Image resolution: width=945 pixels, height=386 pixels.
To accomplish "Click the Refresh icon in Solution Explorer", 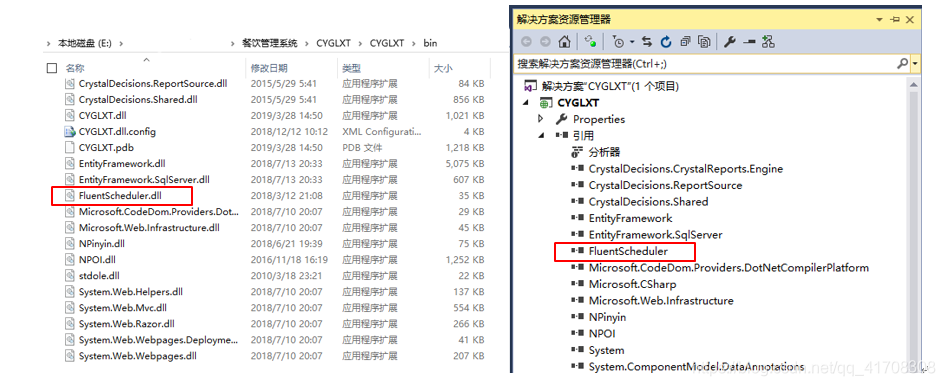I will pos(666,42).
